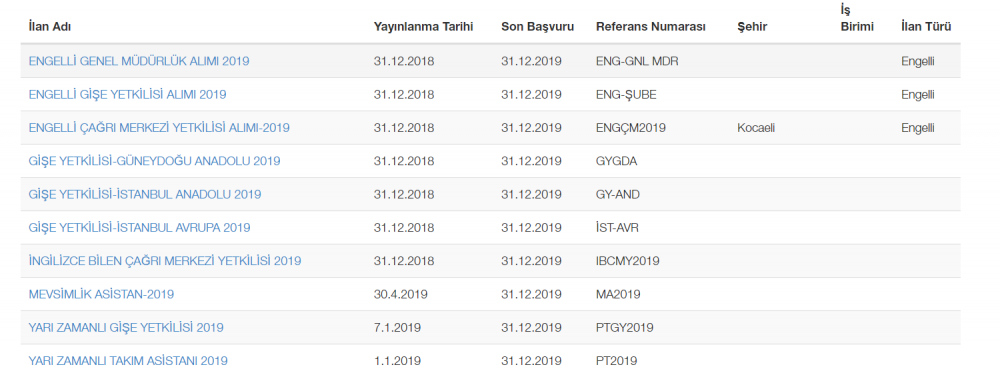
Task: Sort by Yayınlanma Tarihi column header
Action: 423,27
